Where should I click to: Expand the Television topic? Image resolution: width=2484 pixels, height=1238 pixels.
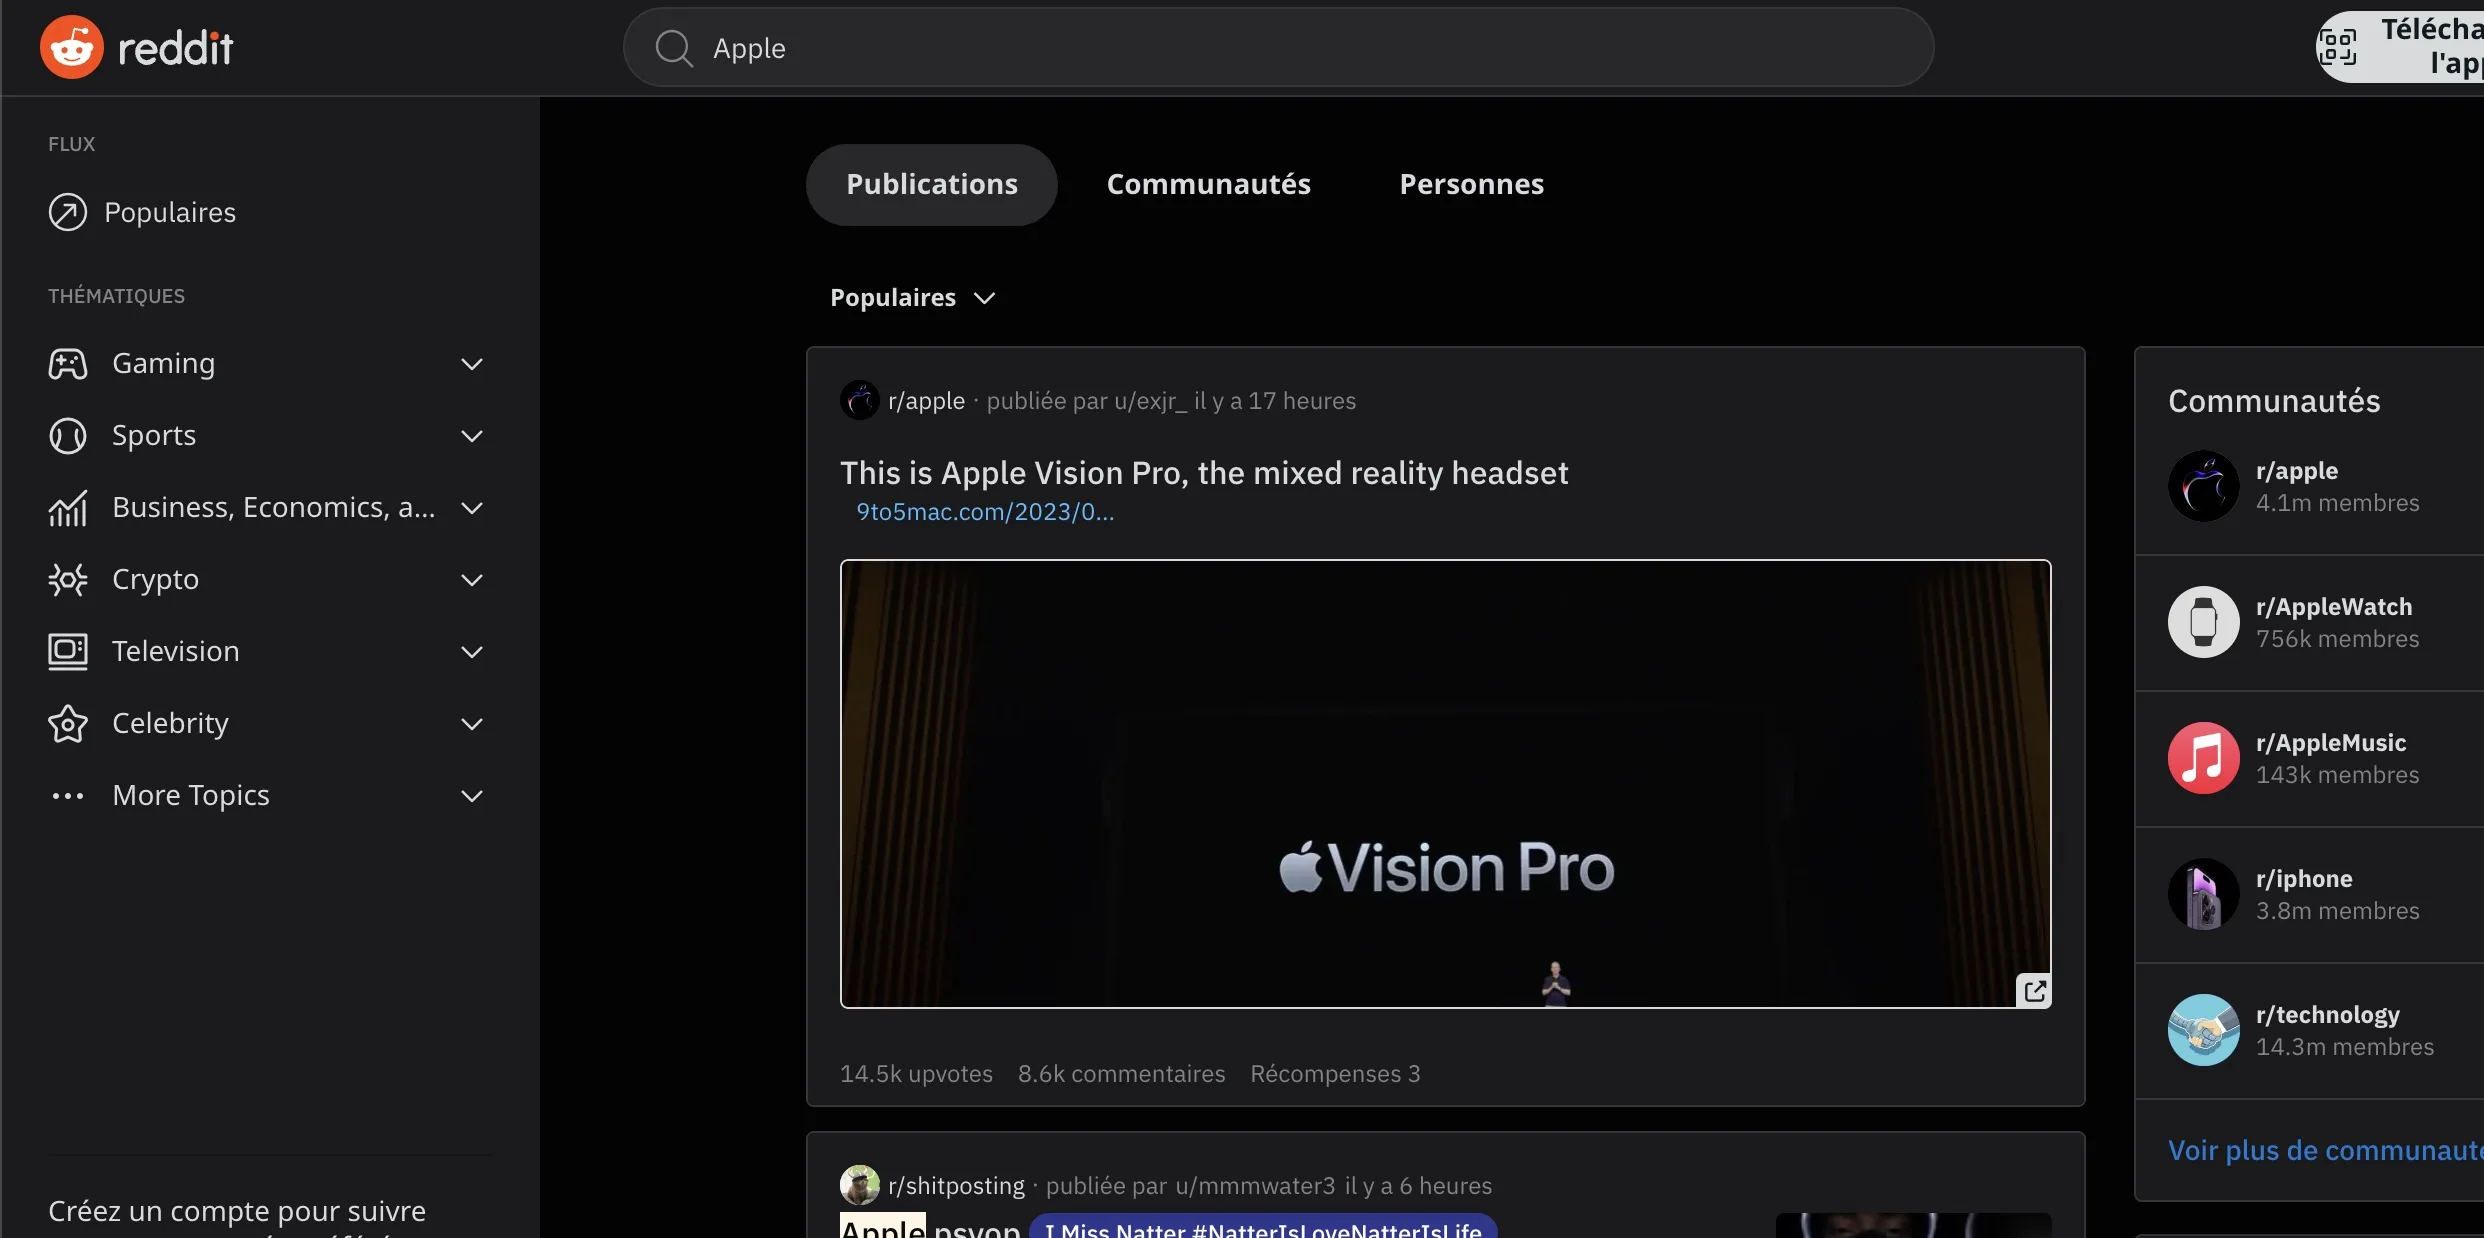[472, 652]
